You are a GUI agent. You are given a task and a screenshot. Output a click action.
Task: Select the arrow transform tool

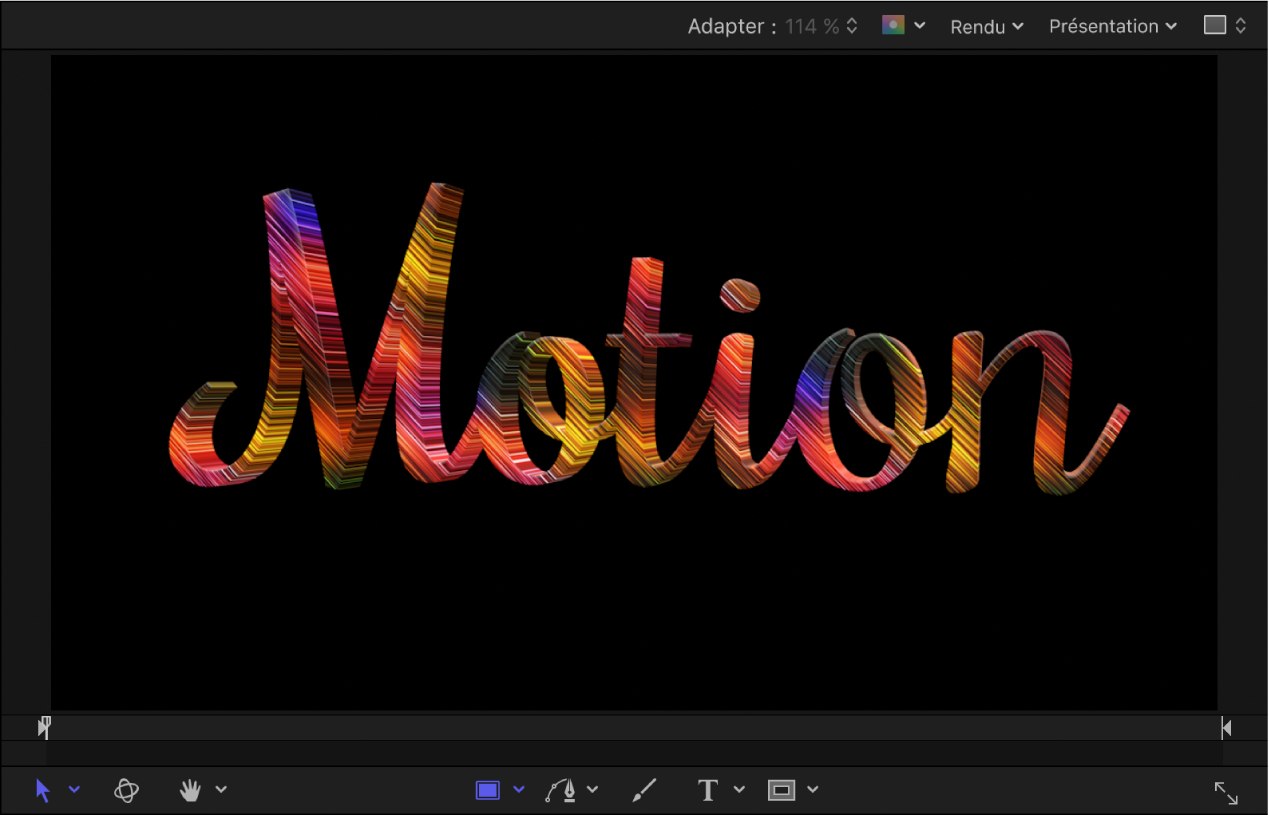point(42,790)
